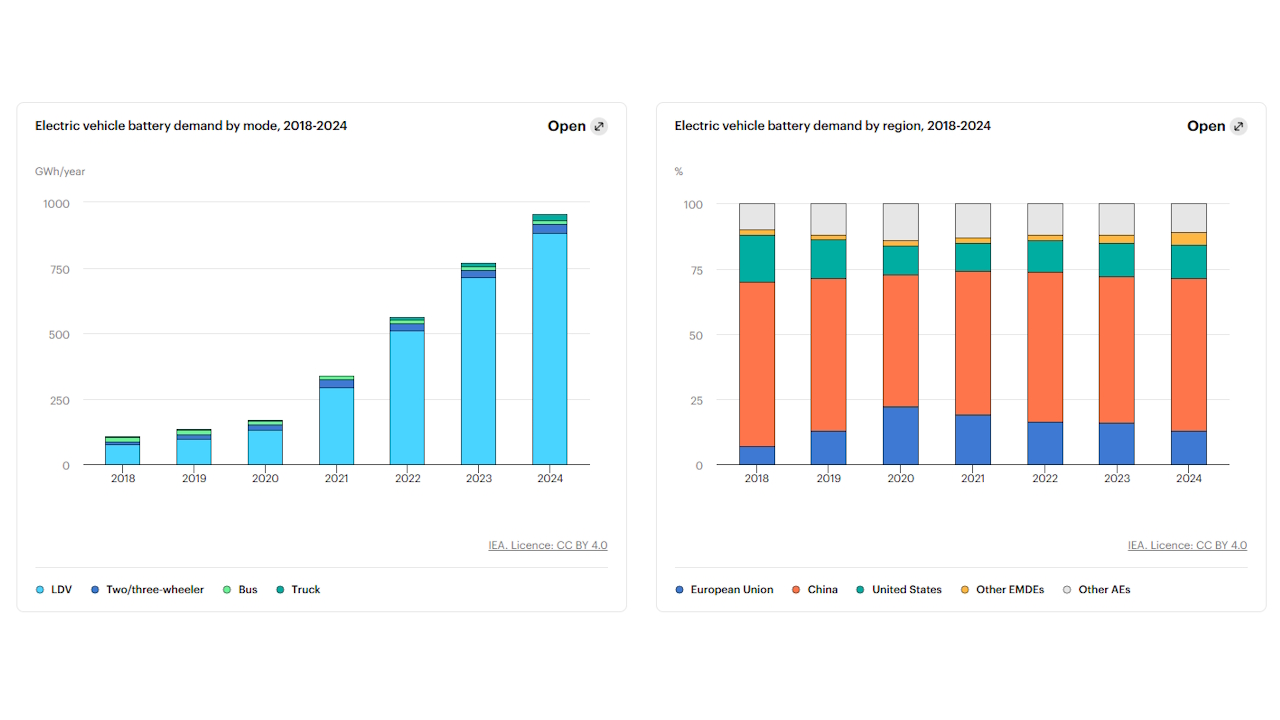Screen dimensions: 1280x720
Task: Toggle Other AEs legend entry
Action: (1096, 590)
